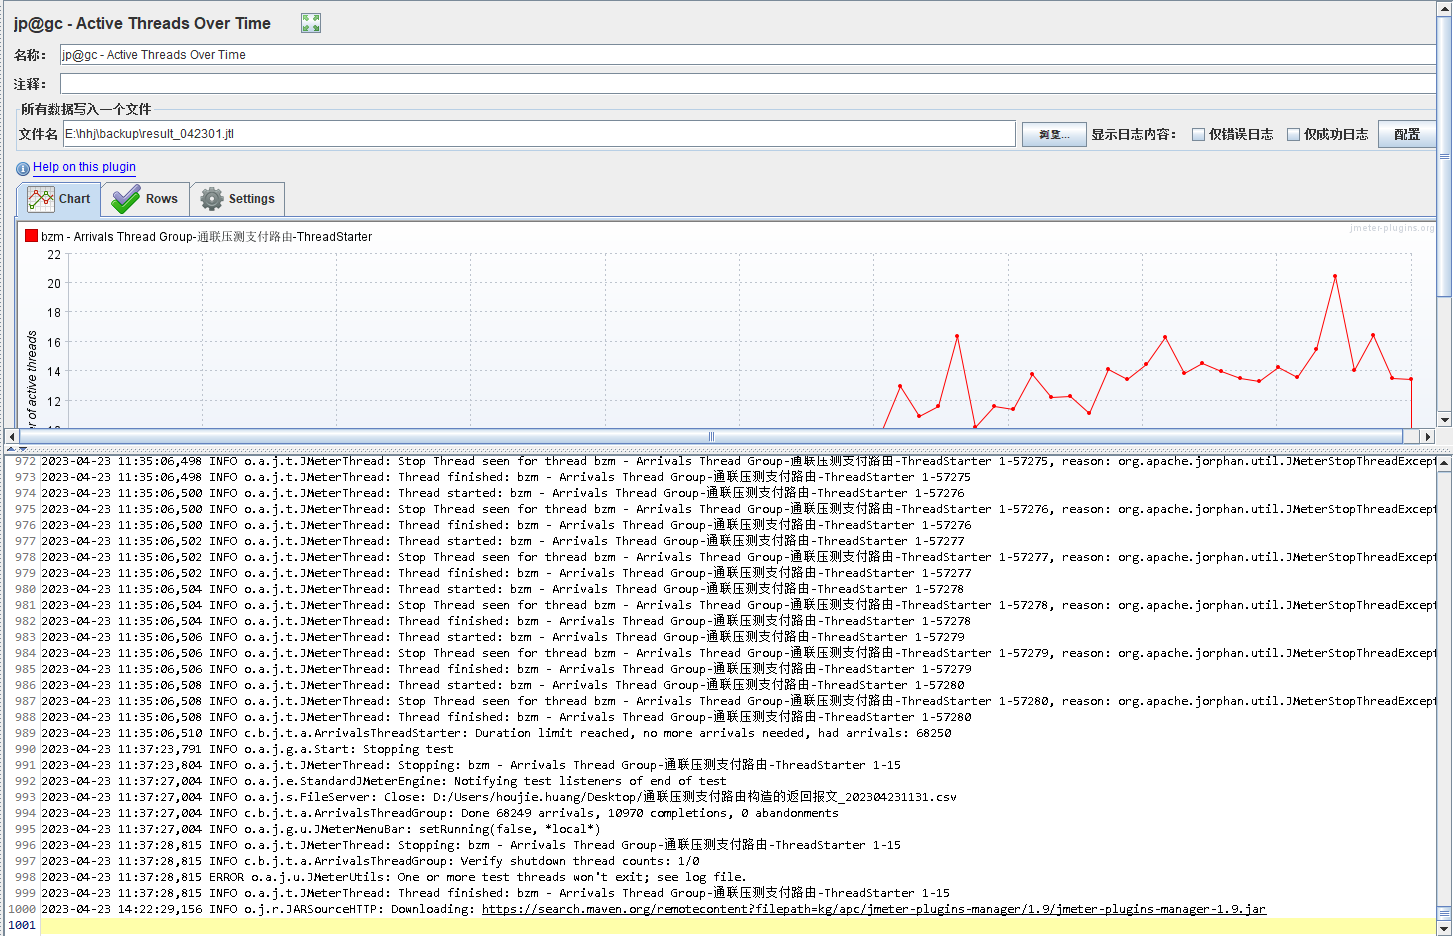Screen dimensions: 1454x936
Task: Click the horizontal scrollbar right arrow
Action: [x=1428, y=436]
